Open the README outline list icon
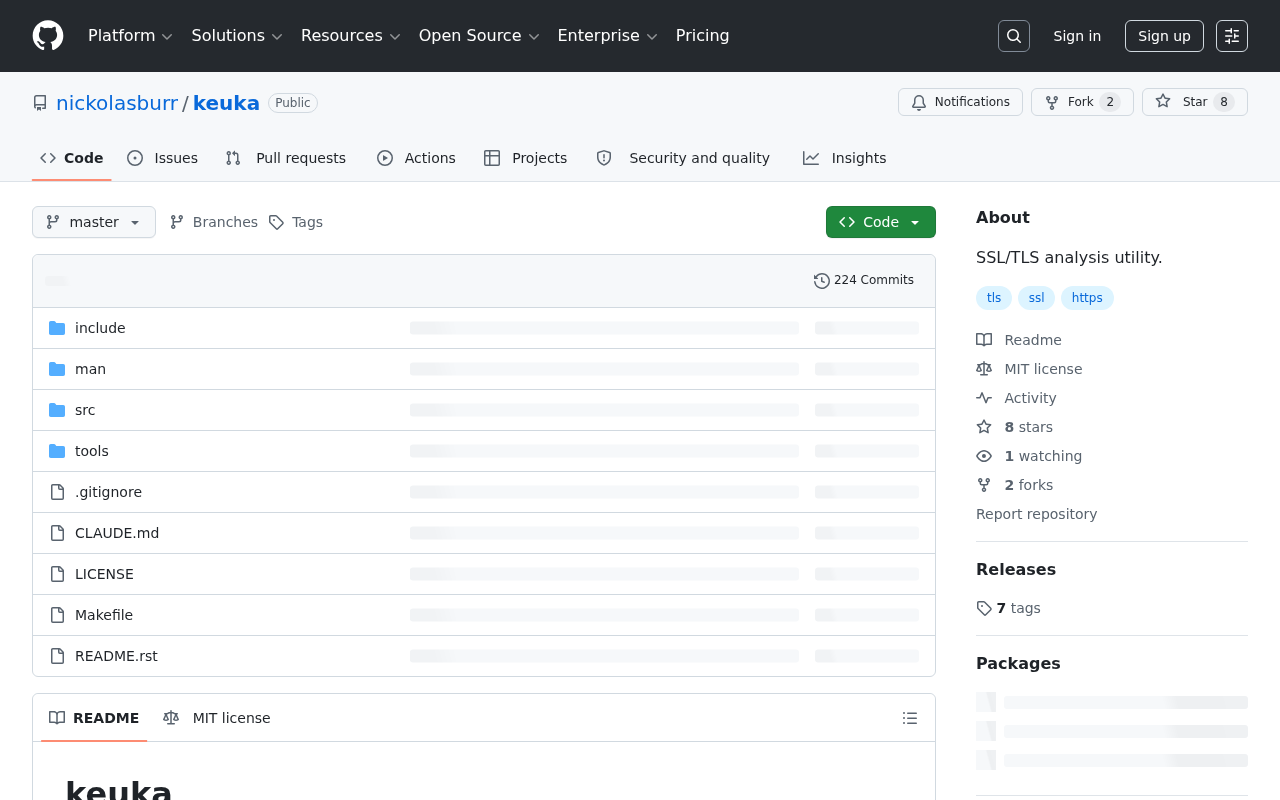This screenshot has width=1280, height=800. (910, 718)
